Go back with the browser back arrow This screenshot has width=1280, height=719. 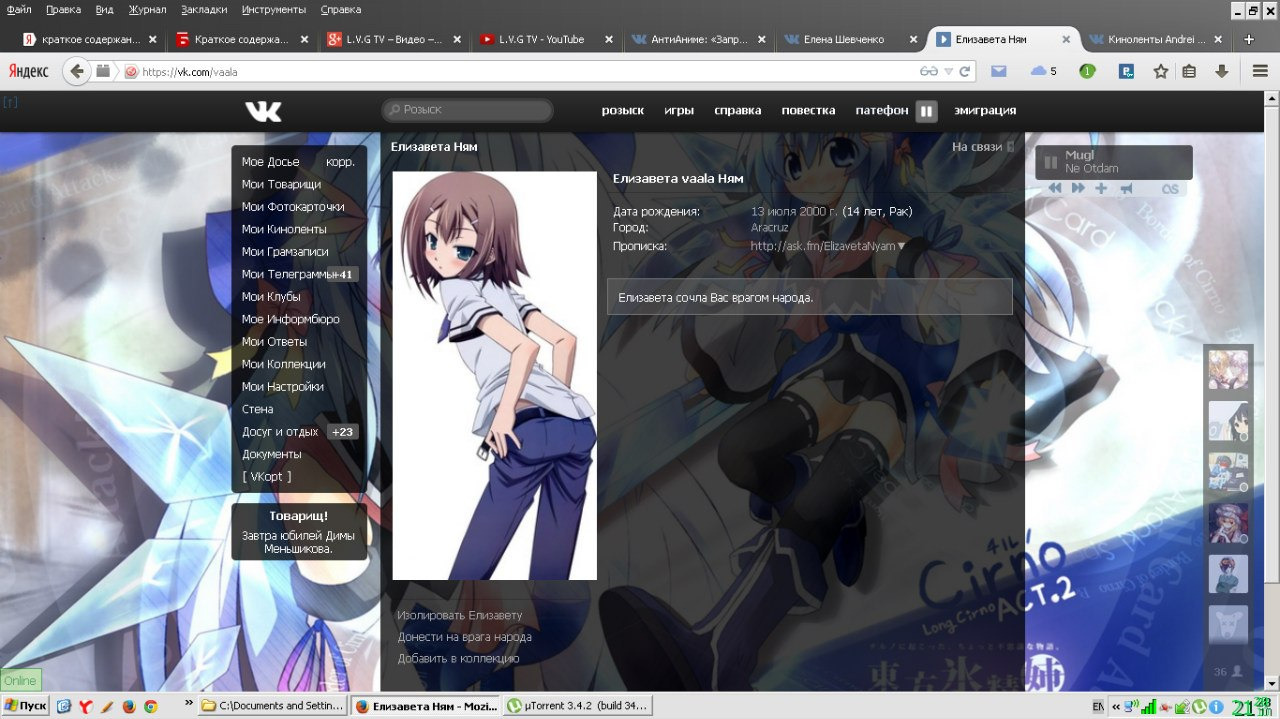tap(76, 71)
